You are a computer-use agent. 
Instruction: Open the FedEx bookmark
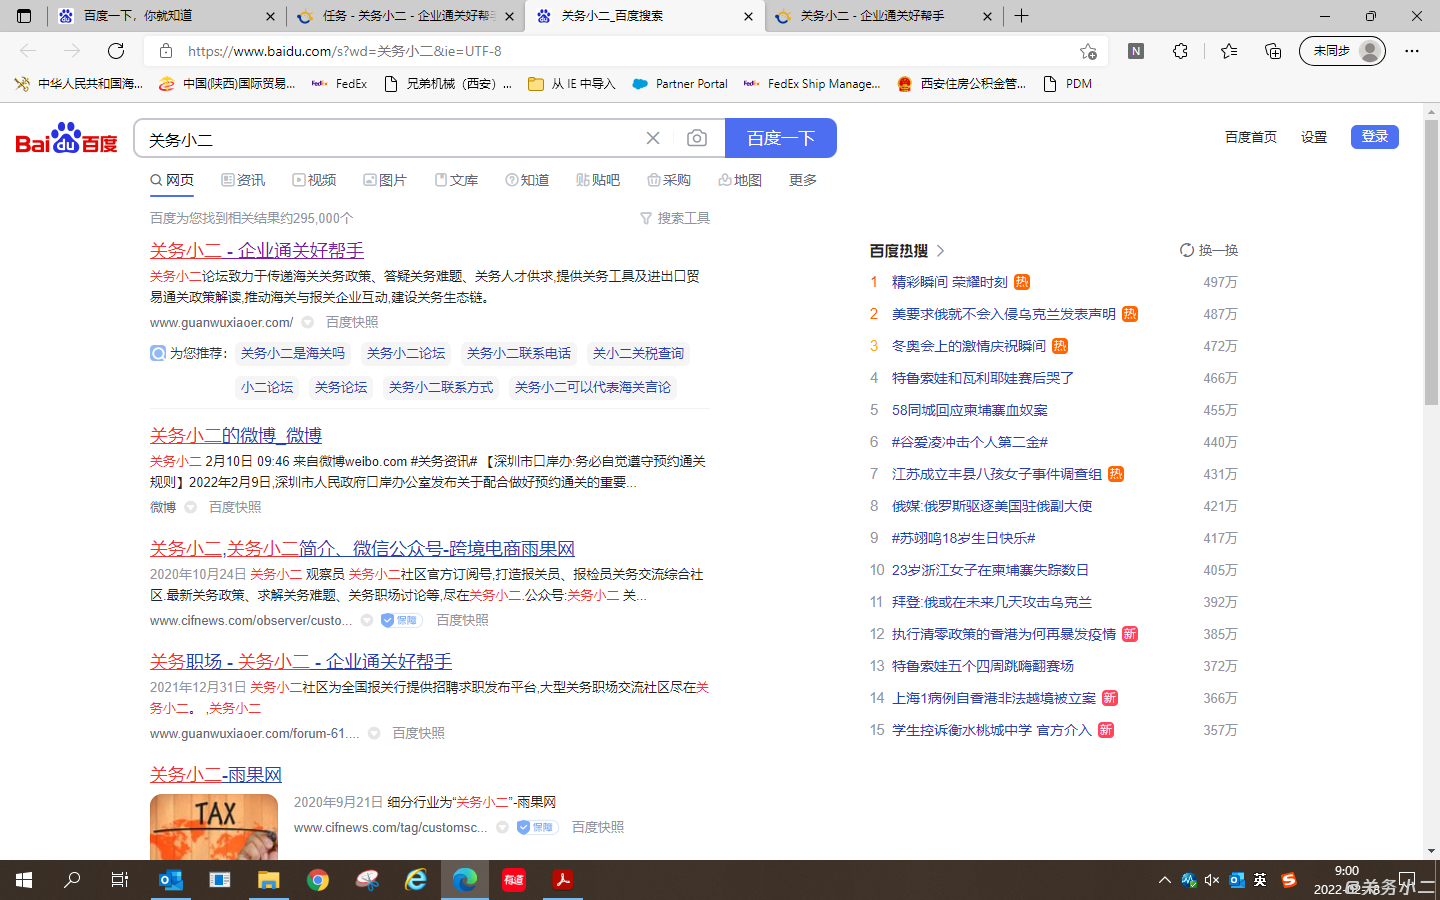pos(340,84)
